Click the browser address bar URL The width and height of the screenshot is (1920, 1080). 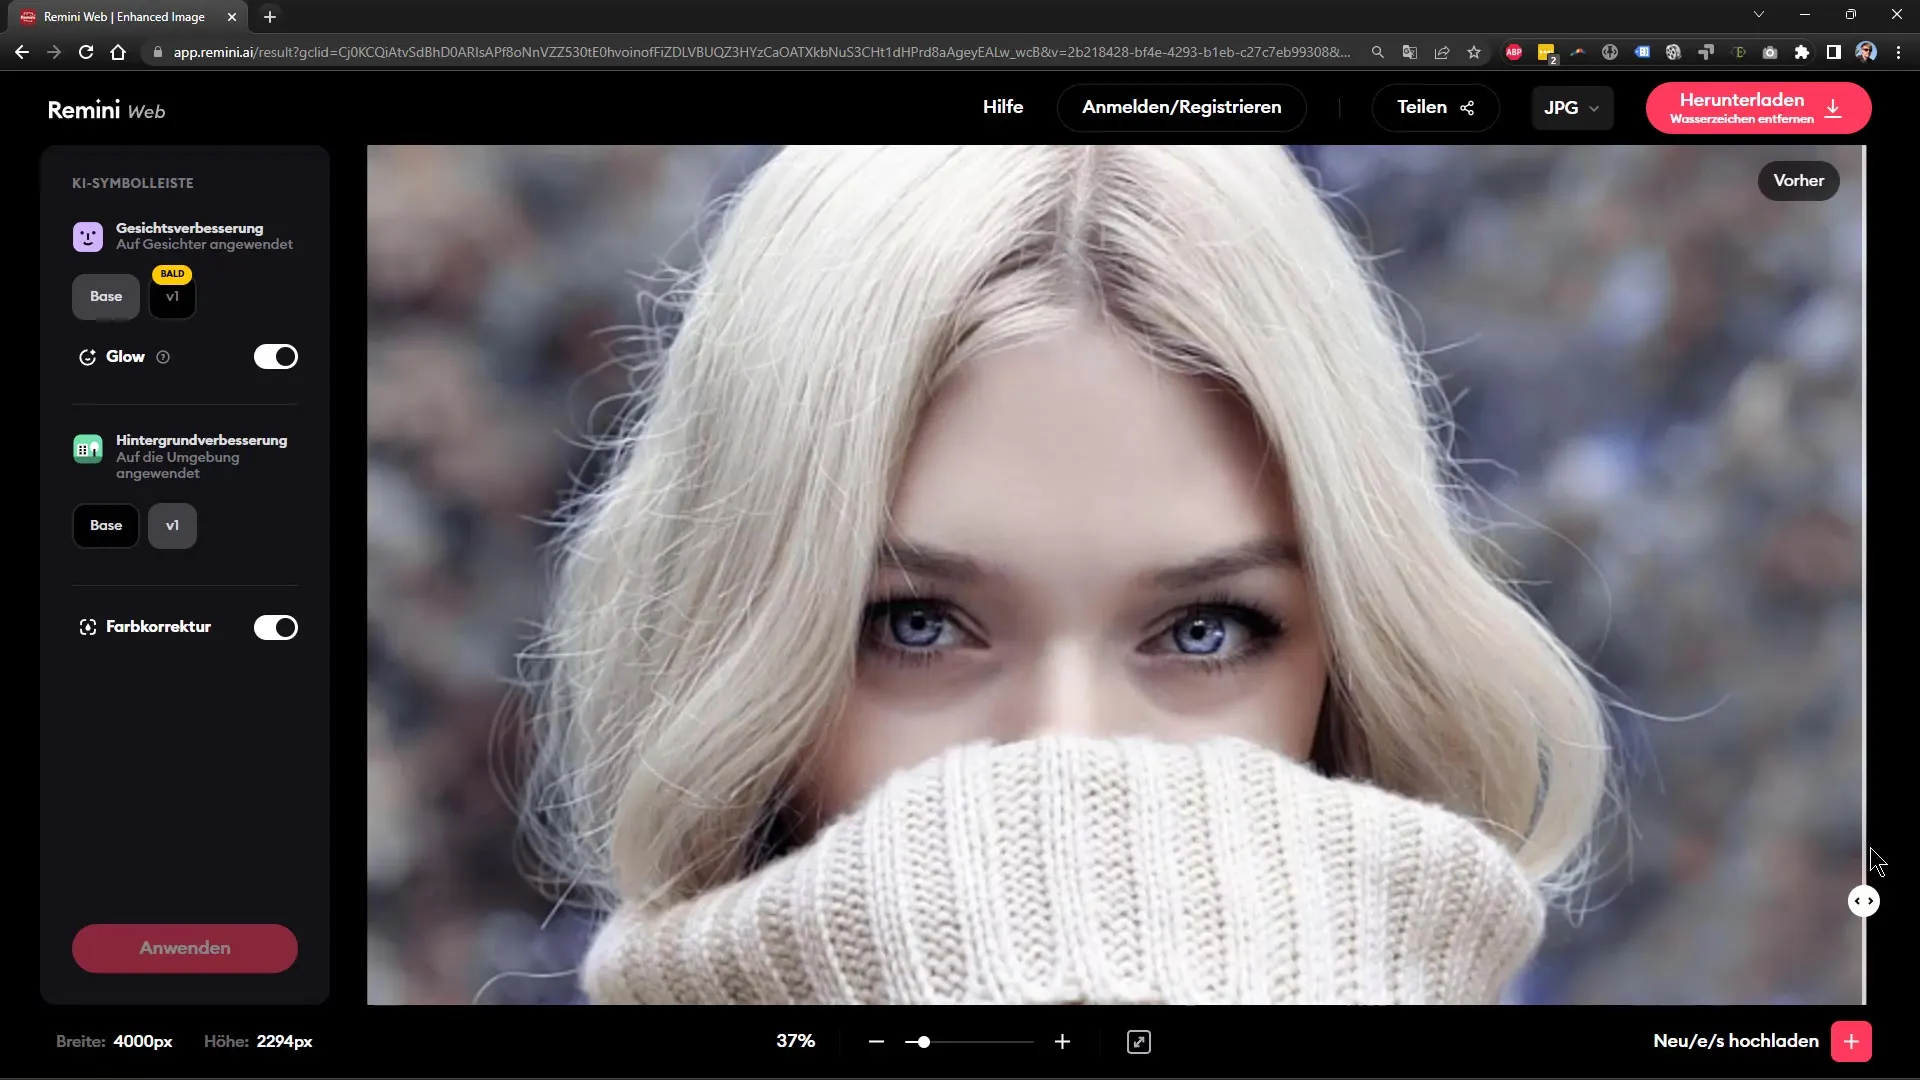pos(760,52)
